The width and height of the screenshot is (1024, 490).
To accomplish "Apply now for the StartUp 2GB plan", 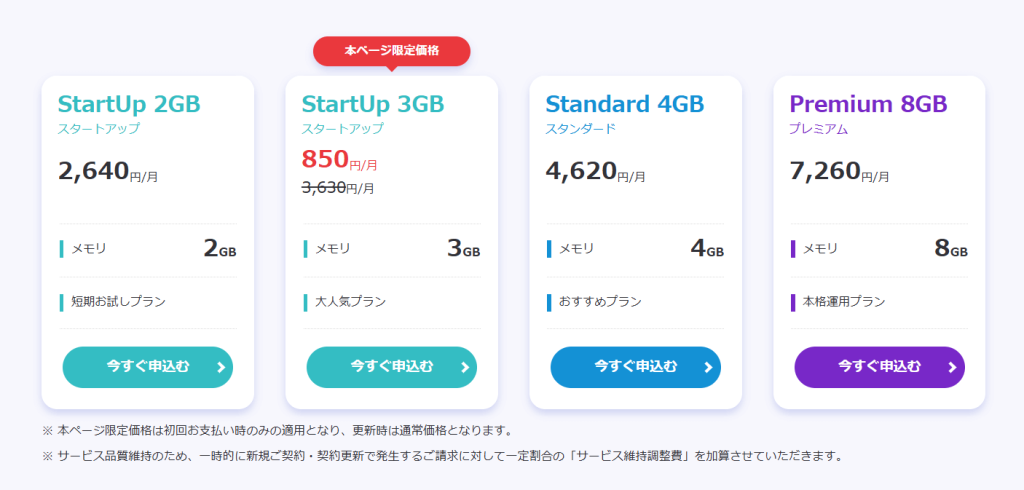I will [148, 367].
